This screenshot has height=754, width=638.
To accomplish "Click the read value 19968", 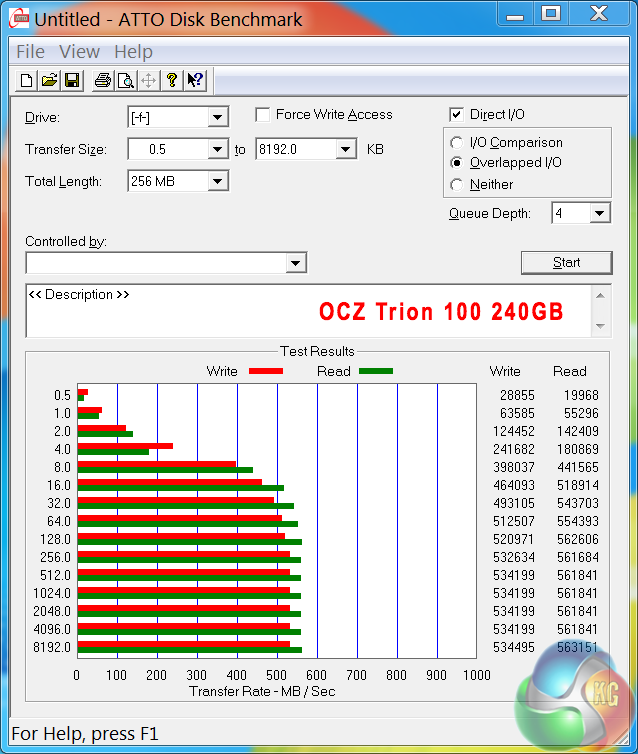I will pyautogui.click(x=581, y=395).
